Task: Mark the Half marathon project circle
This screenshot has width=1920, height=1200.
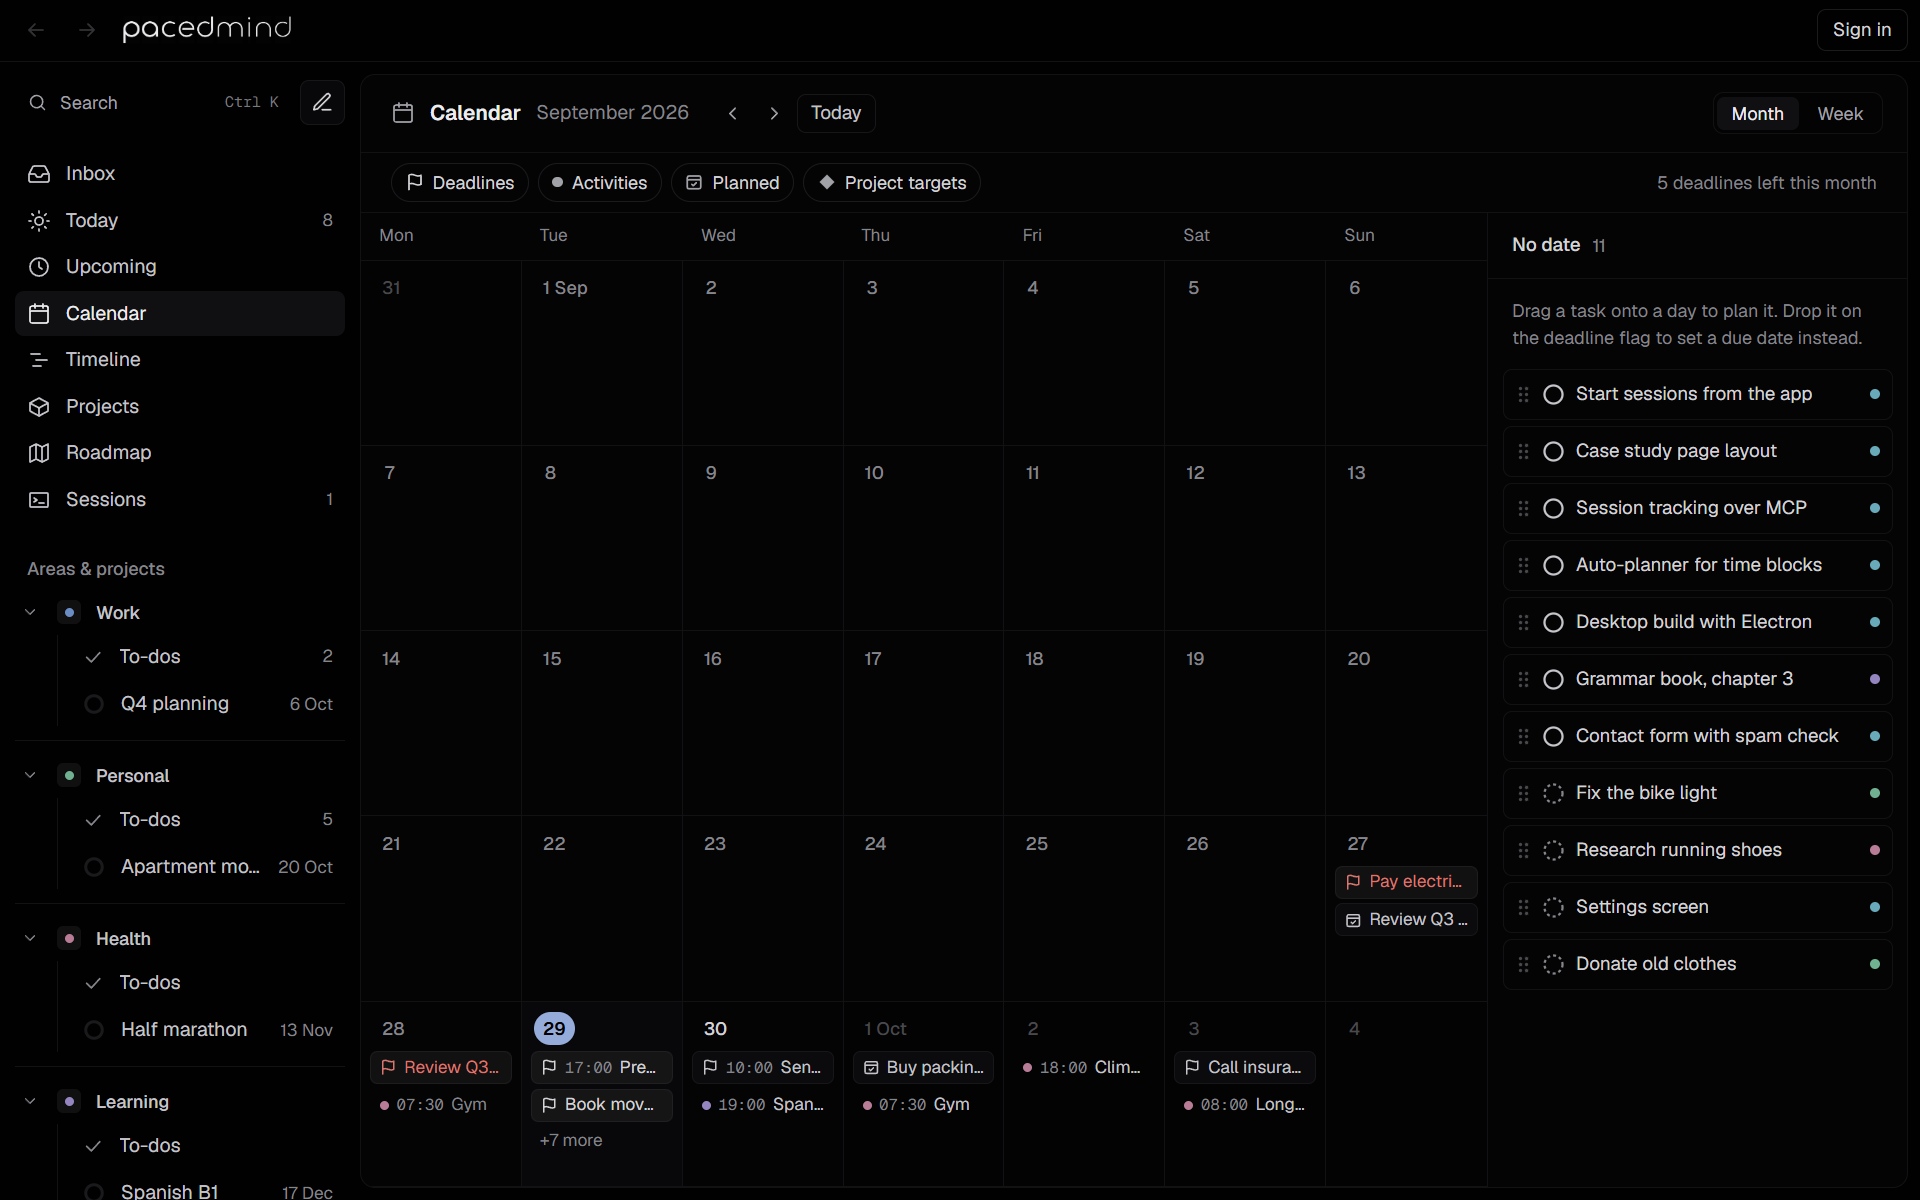Action: pos(94,1030)
